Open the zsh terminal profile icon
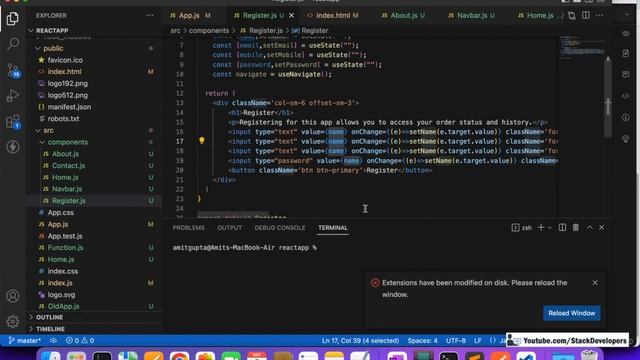Viewport: 640px width, 360px height. (515, 227)
